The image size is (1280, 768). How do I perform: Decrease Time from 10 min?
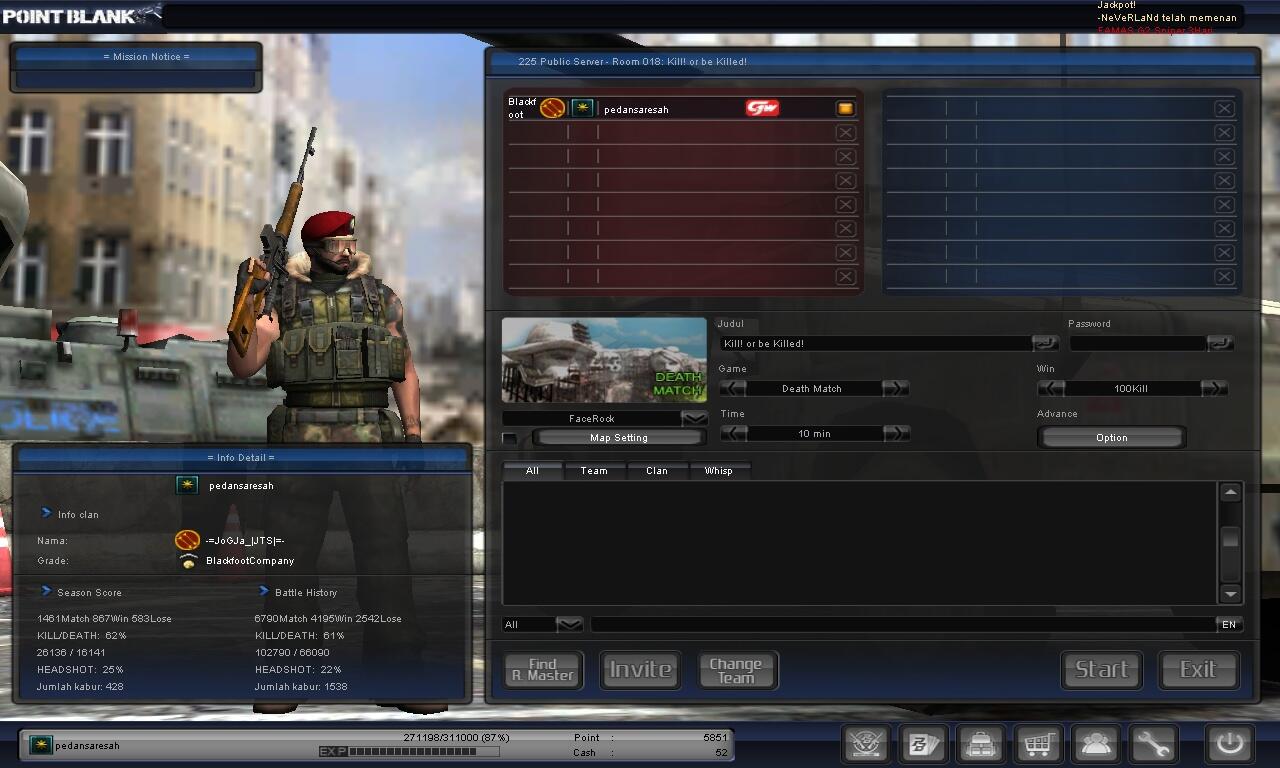click(733, 433)
